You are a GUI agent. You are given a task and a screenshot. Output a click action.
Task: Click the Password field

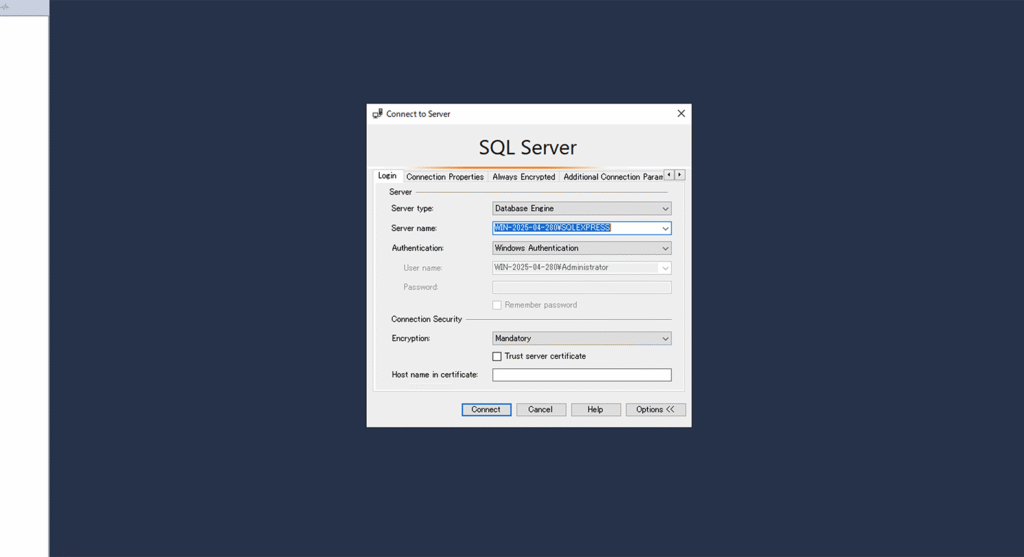(581, 287)
